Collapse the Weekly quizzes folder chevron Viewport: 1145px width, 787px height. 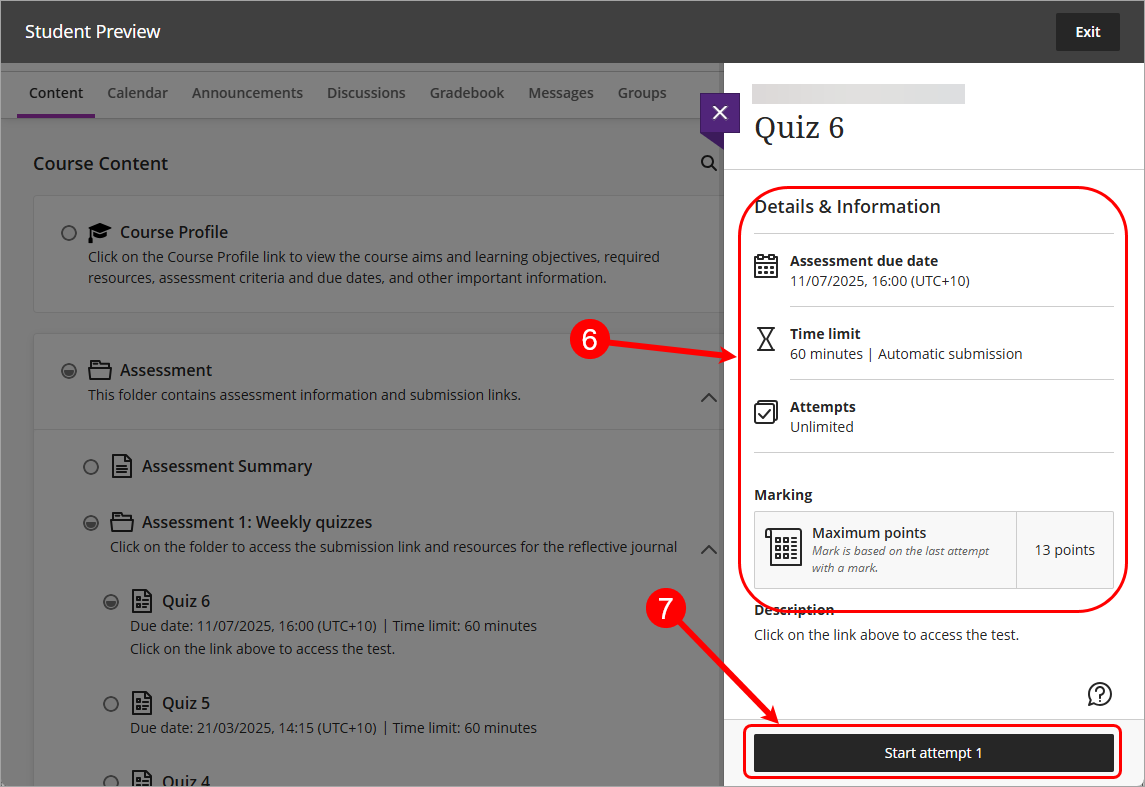(x=709, y=548)
